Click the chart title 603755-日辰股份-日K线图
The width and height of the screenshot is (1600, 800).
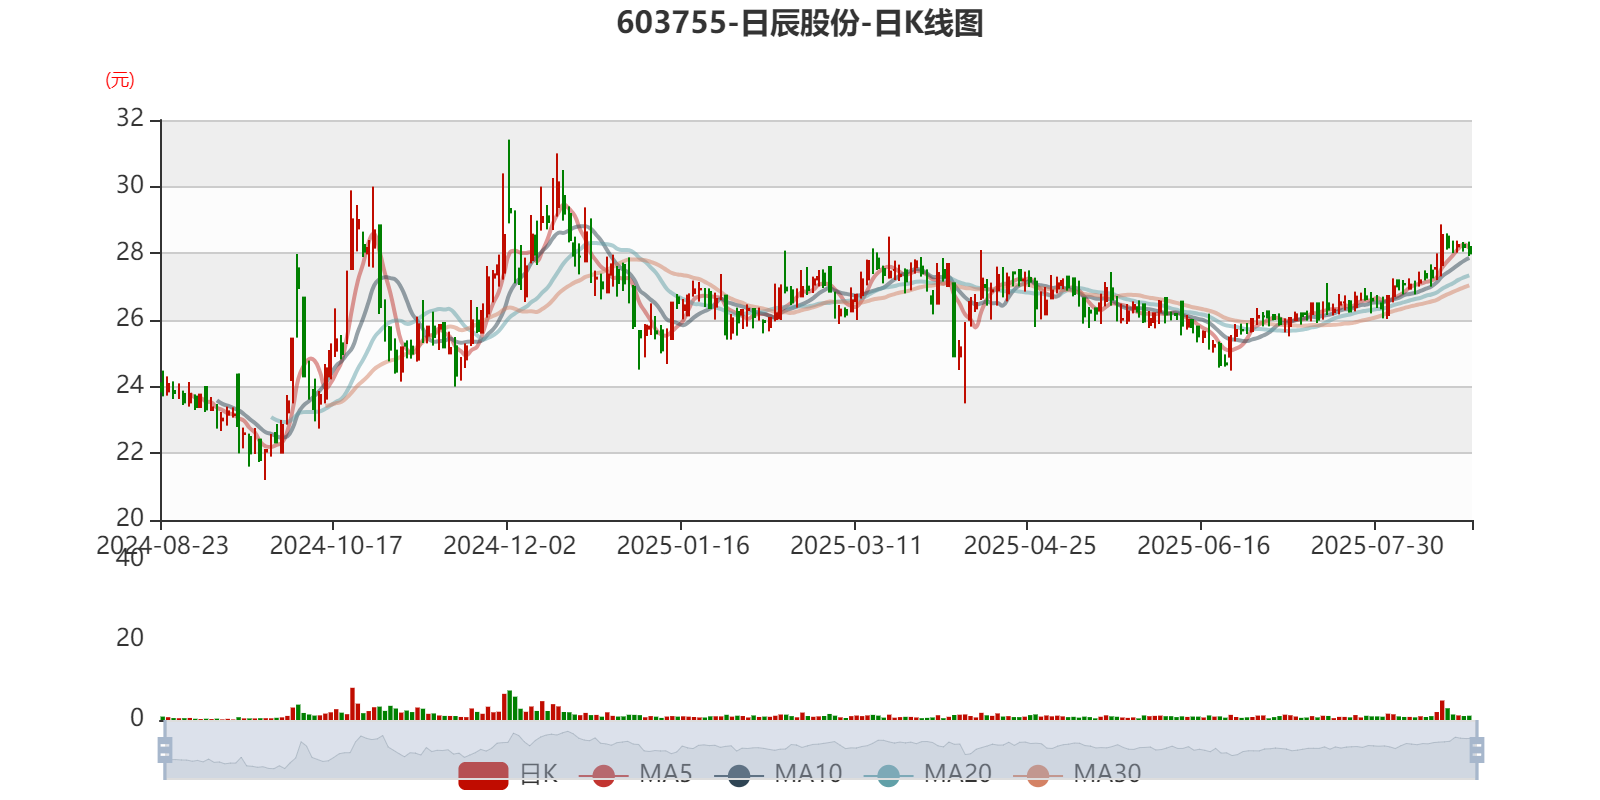[x=800, y=23]
